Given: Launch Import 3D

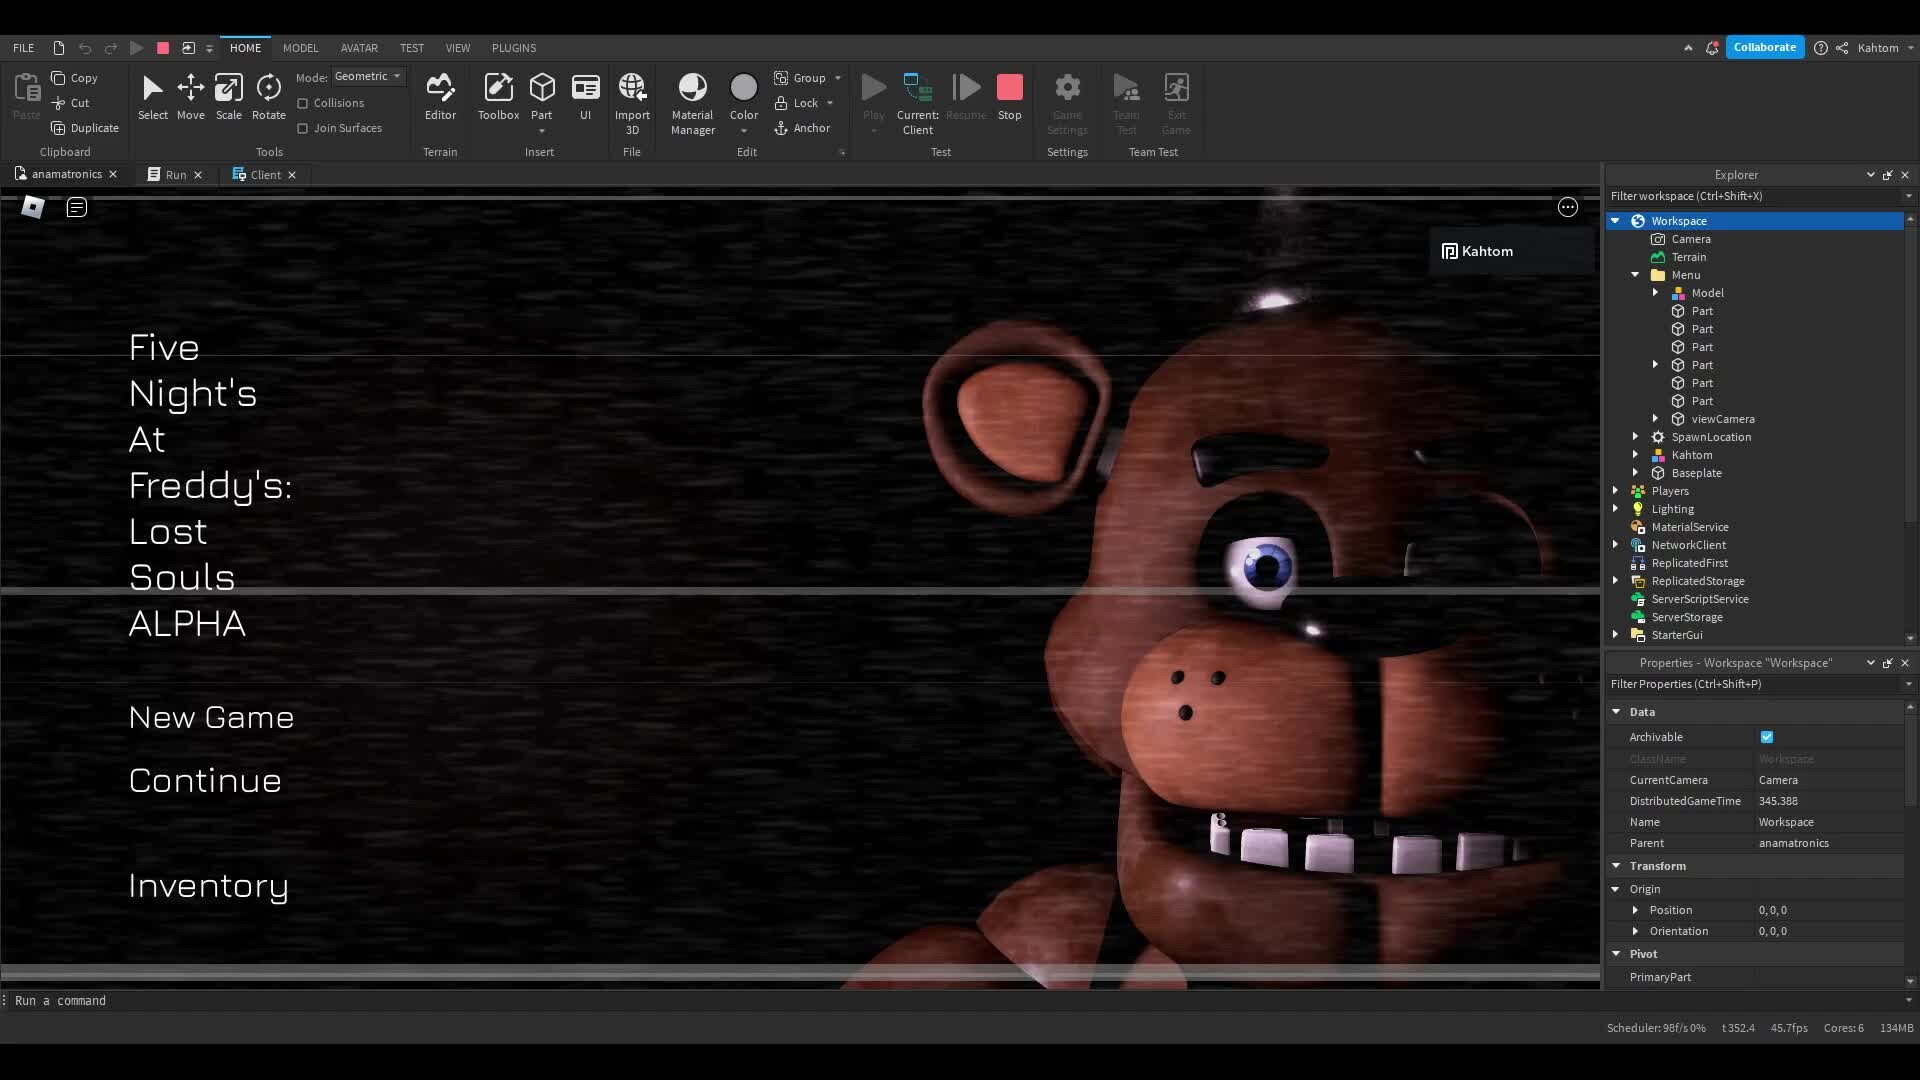Looking at the screenshot, I should (x=632, y=98).
